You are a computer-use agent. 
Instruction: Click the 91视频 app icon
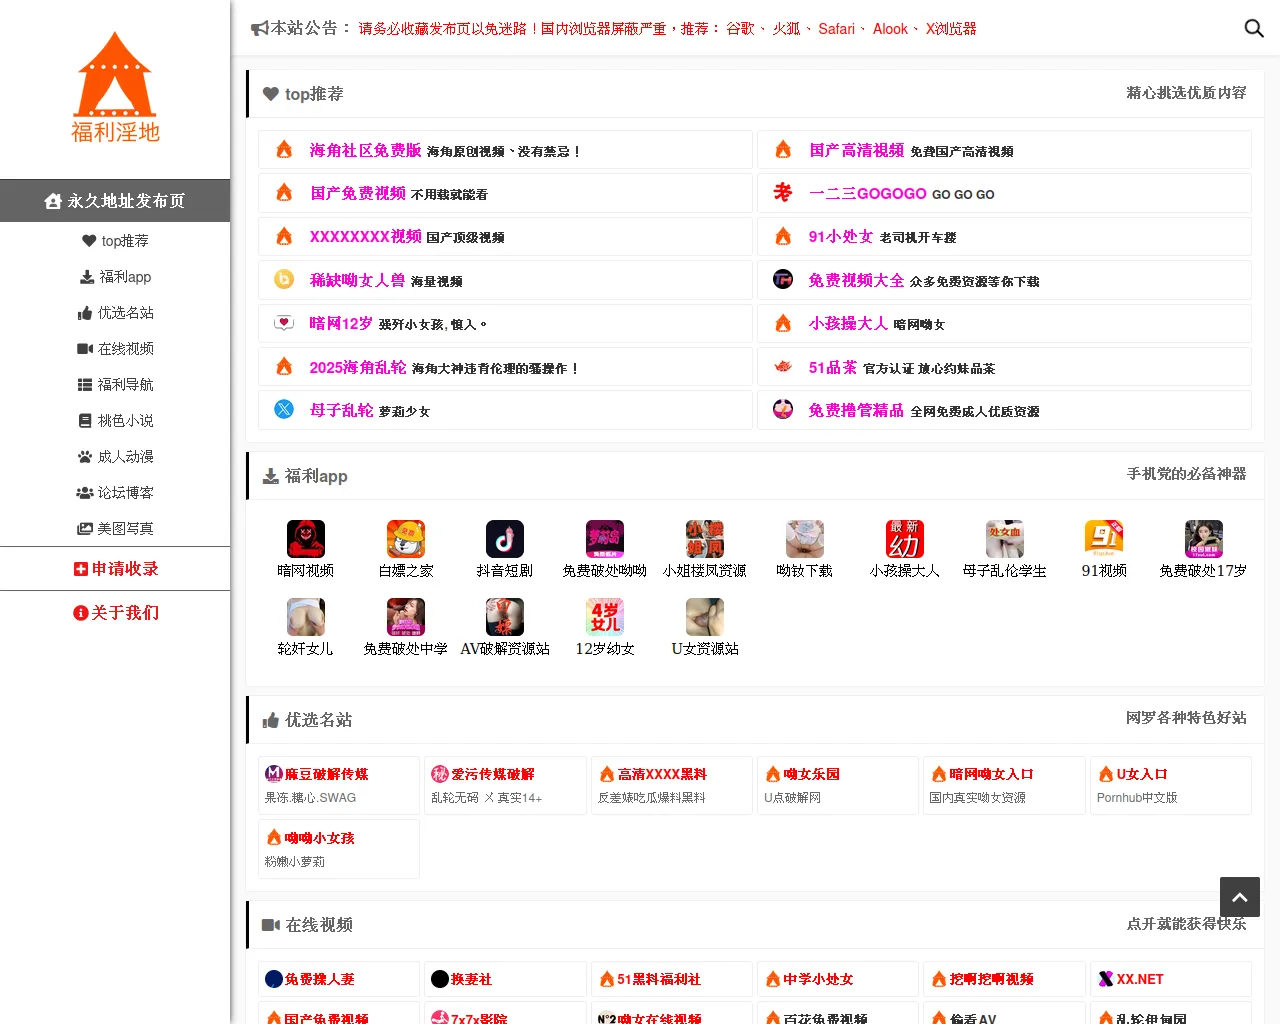click(1104, 538)
